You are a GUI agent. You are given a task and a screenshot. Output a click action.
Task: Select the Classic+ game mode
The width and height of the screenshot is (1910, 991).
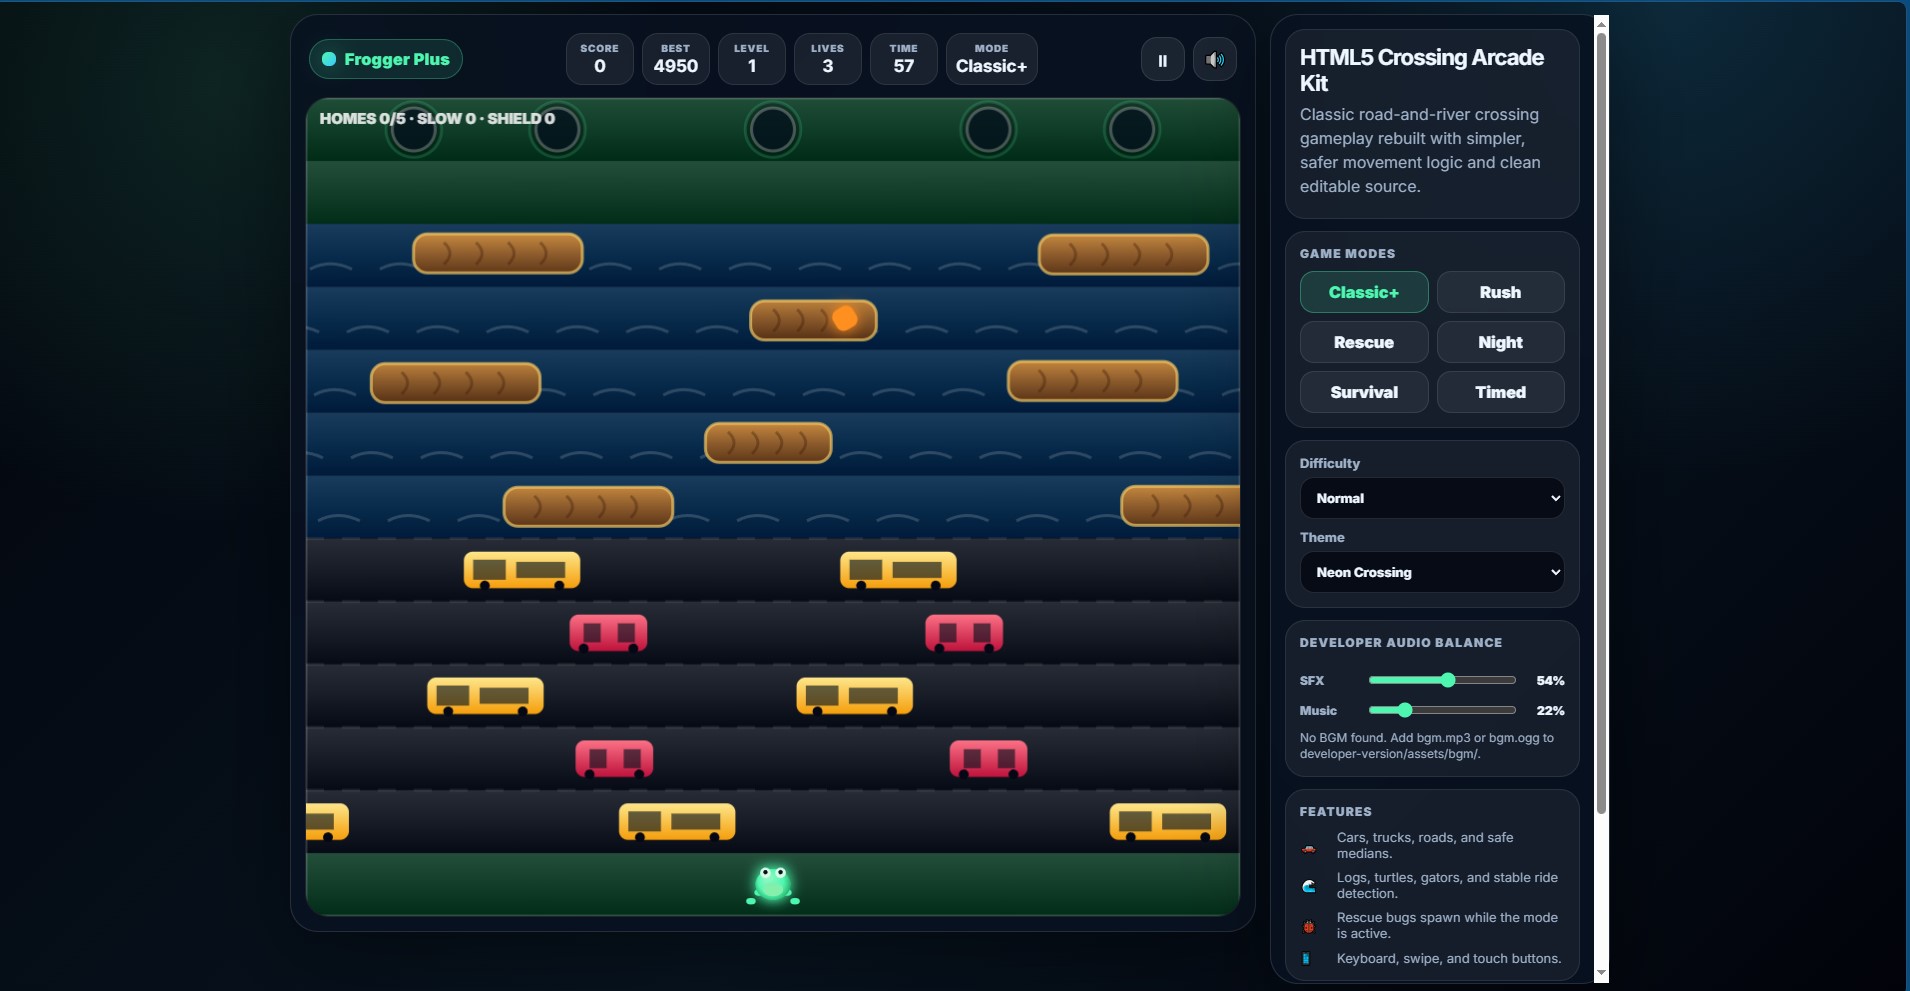(1364, 292)
